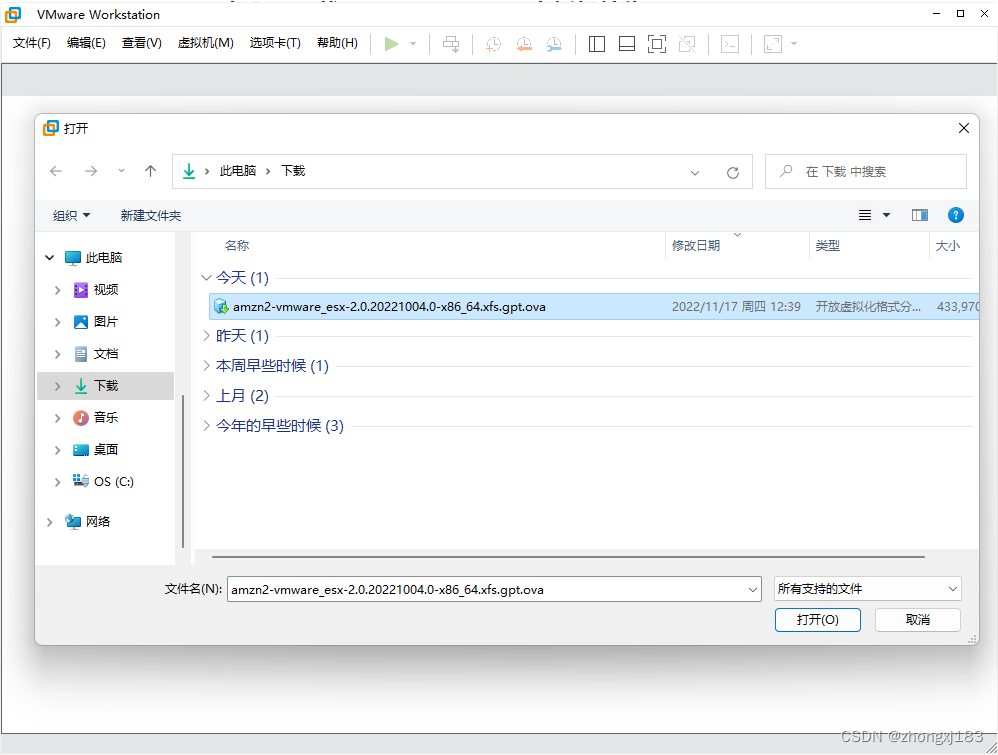Toggle the library panel view
Viewport: 998px width, 755px height.
point(596,44)
